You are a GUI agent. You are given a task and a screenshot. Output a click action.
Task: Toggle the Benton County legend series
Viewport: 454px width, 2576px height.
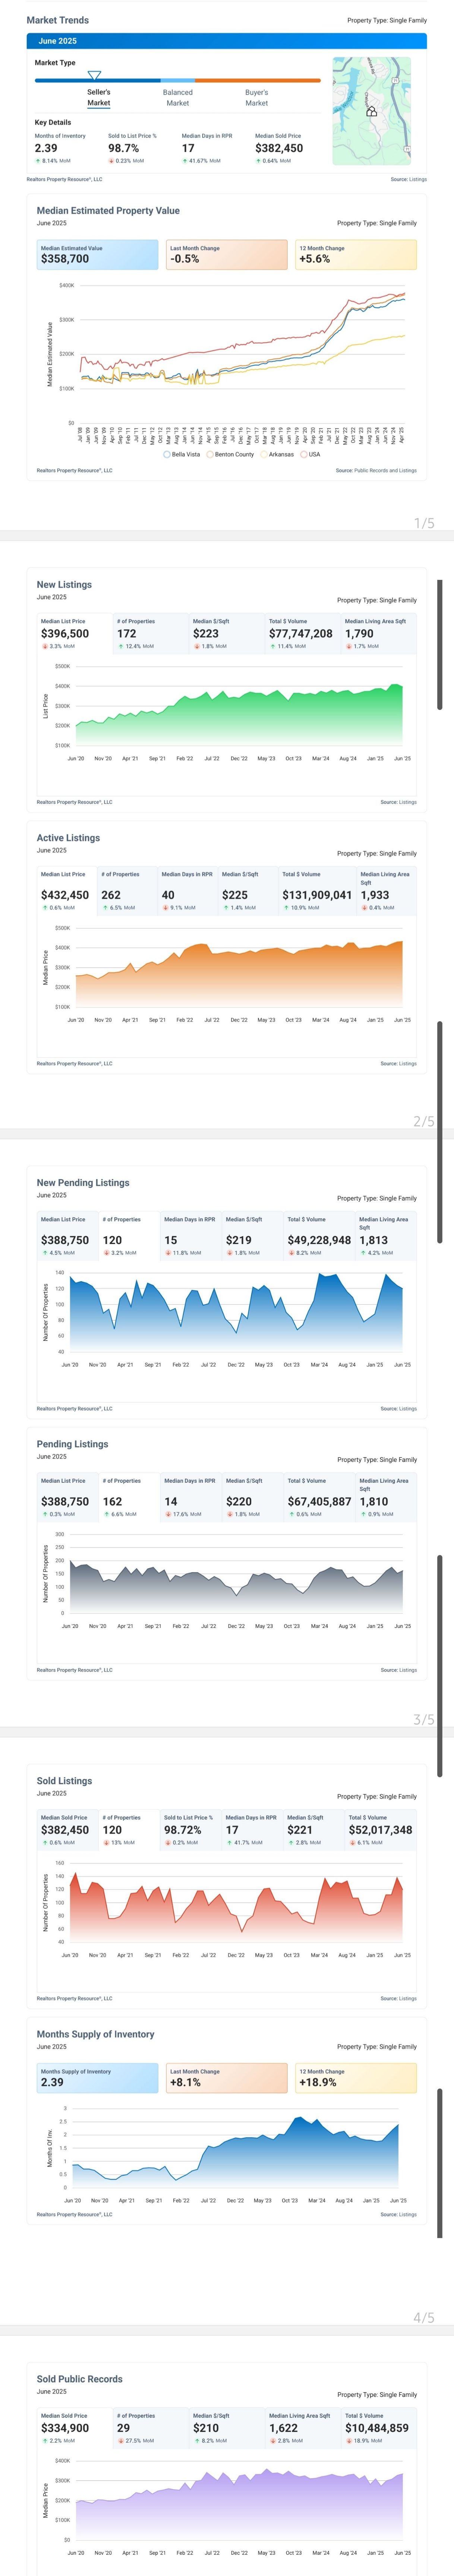point(231,454)
